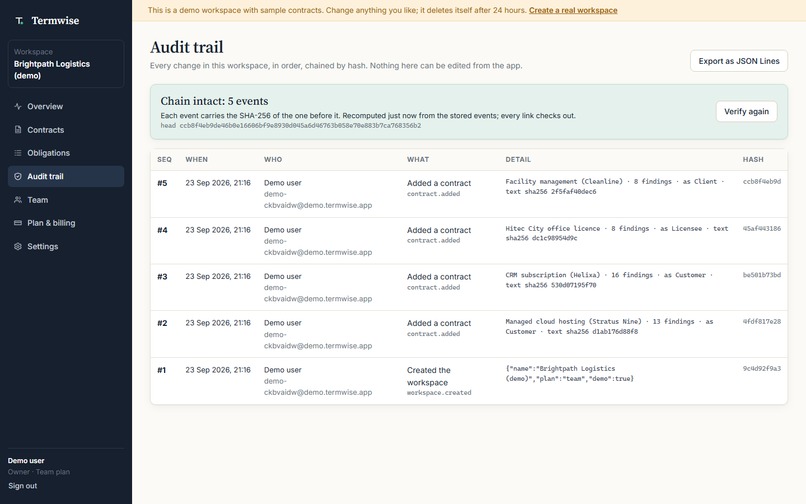Image resolution: width=806 pixels, height=504 pixels.
Task: Open the Brightpath Logistics workspace selector
Action: point(66,64)
